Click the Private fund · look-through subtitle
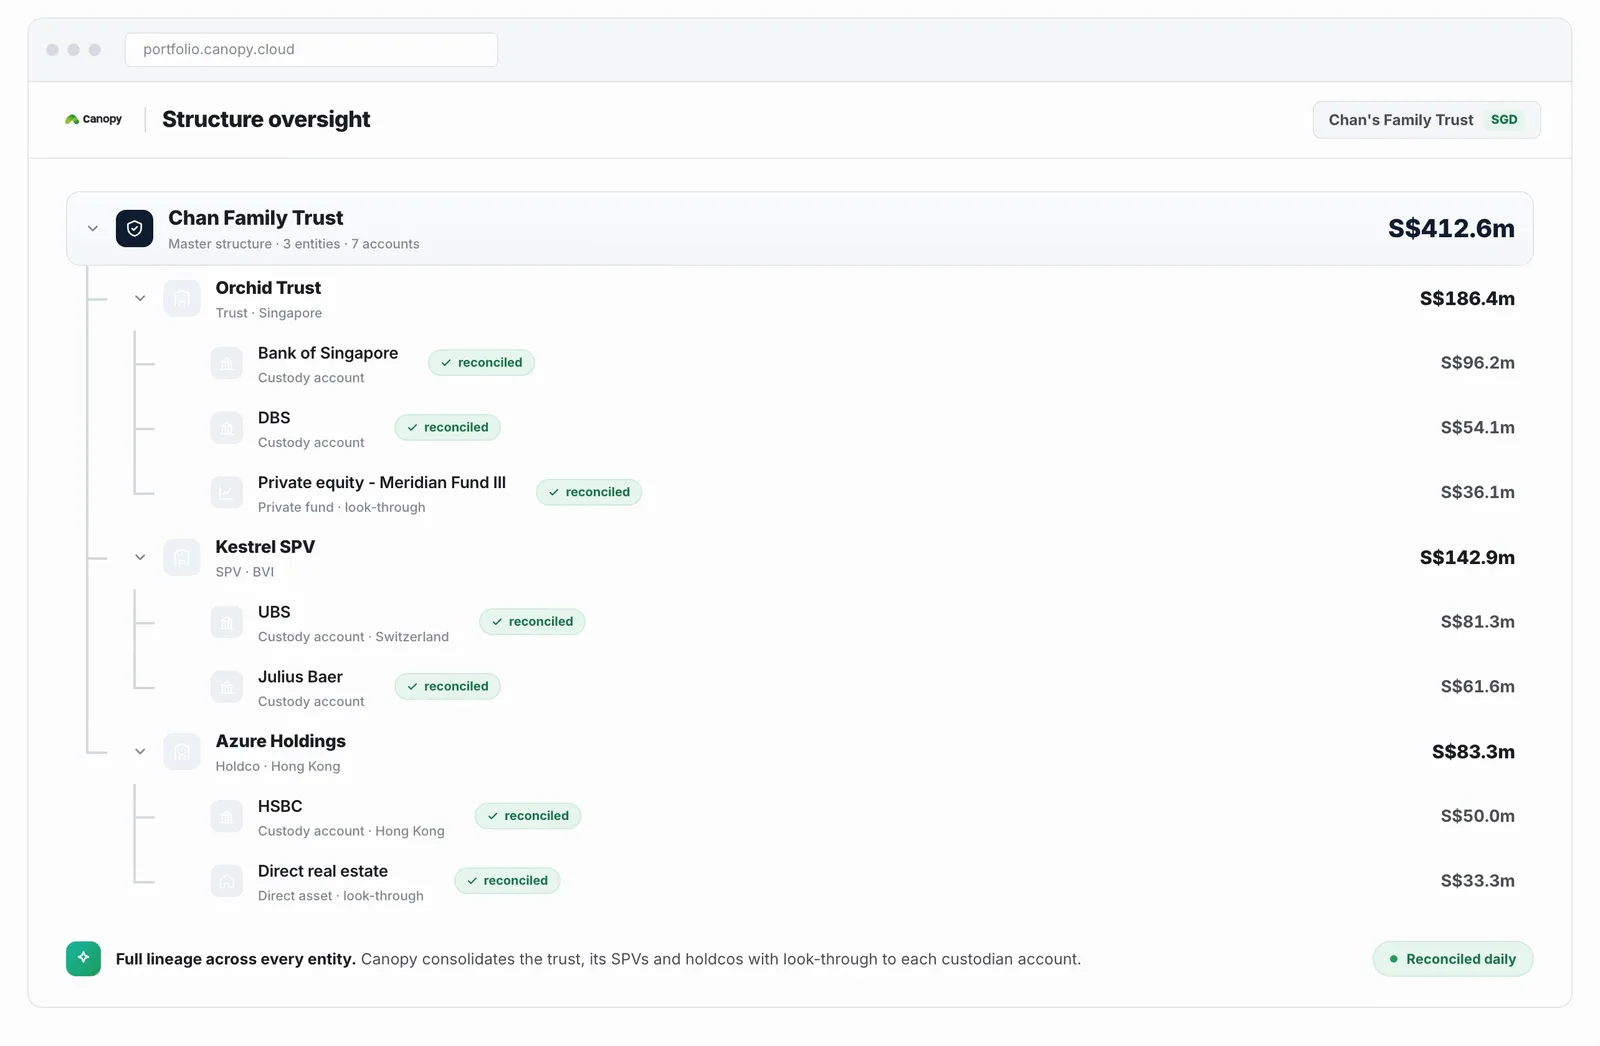 coord(342,507)
